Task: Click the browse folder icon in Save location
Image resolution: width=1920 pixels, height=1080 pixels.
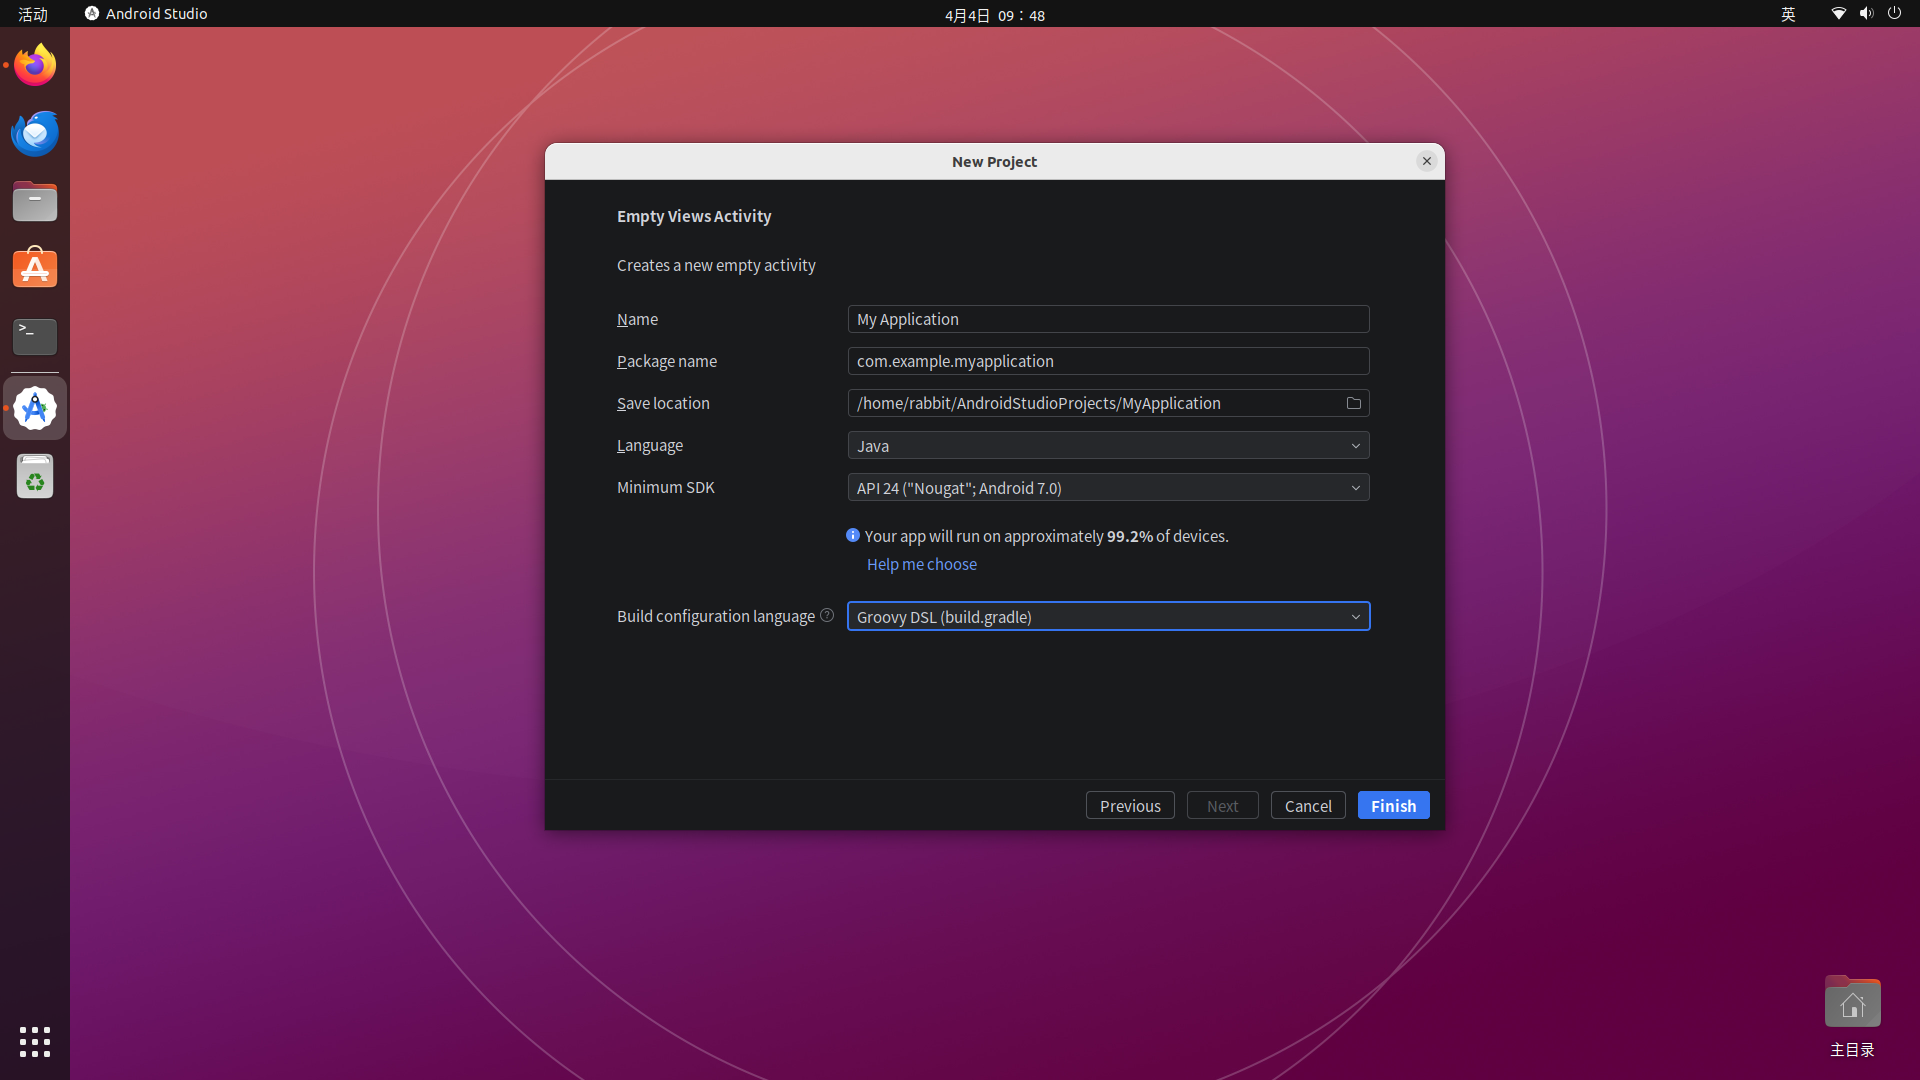Action: (x=1353, y=403)
